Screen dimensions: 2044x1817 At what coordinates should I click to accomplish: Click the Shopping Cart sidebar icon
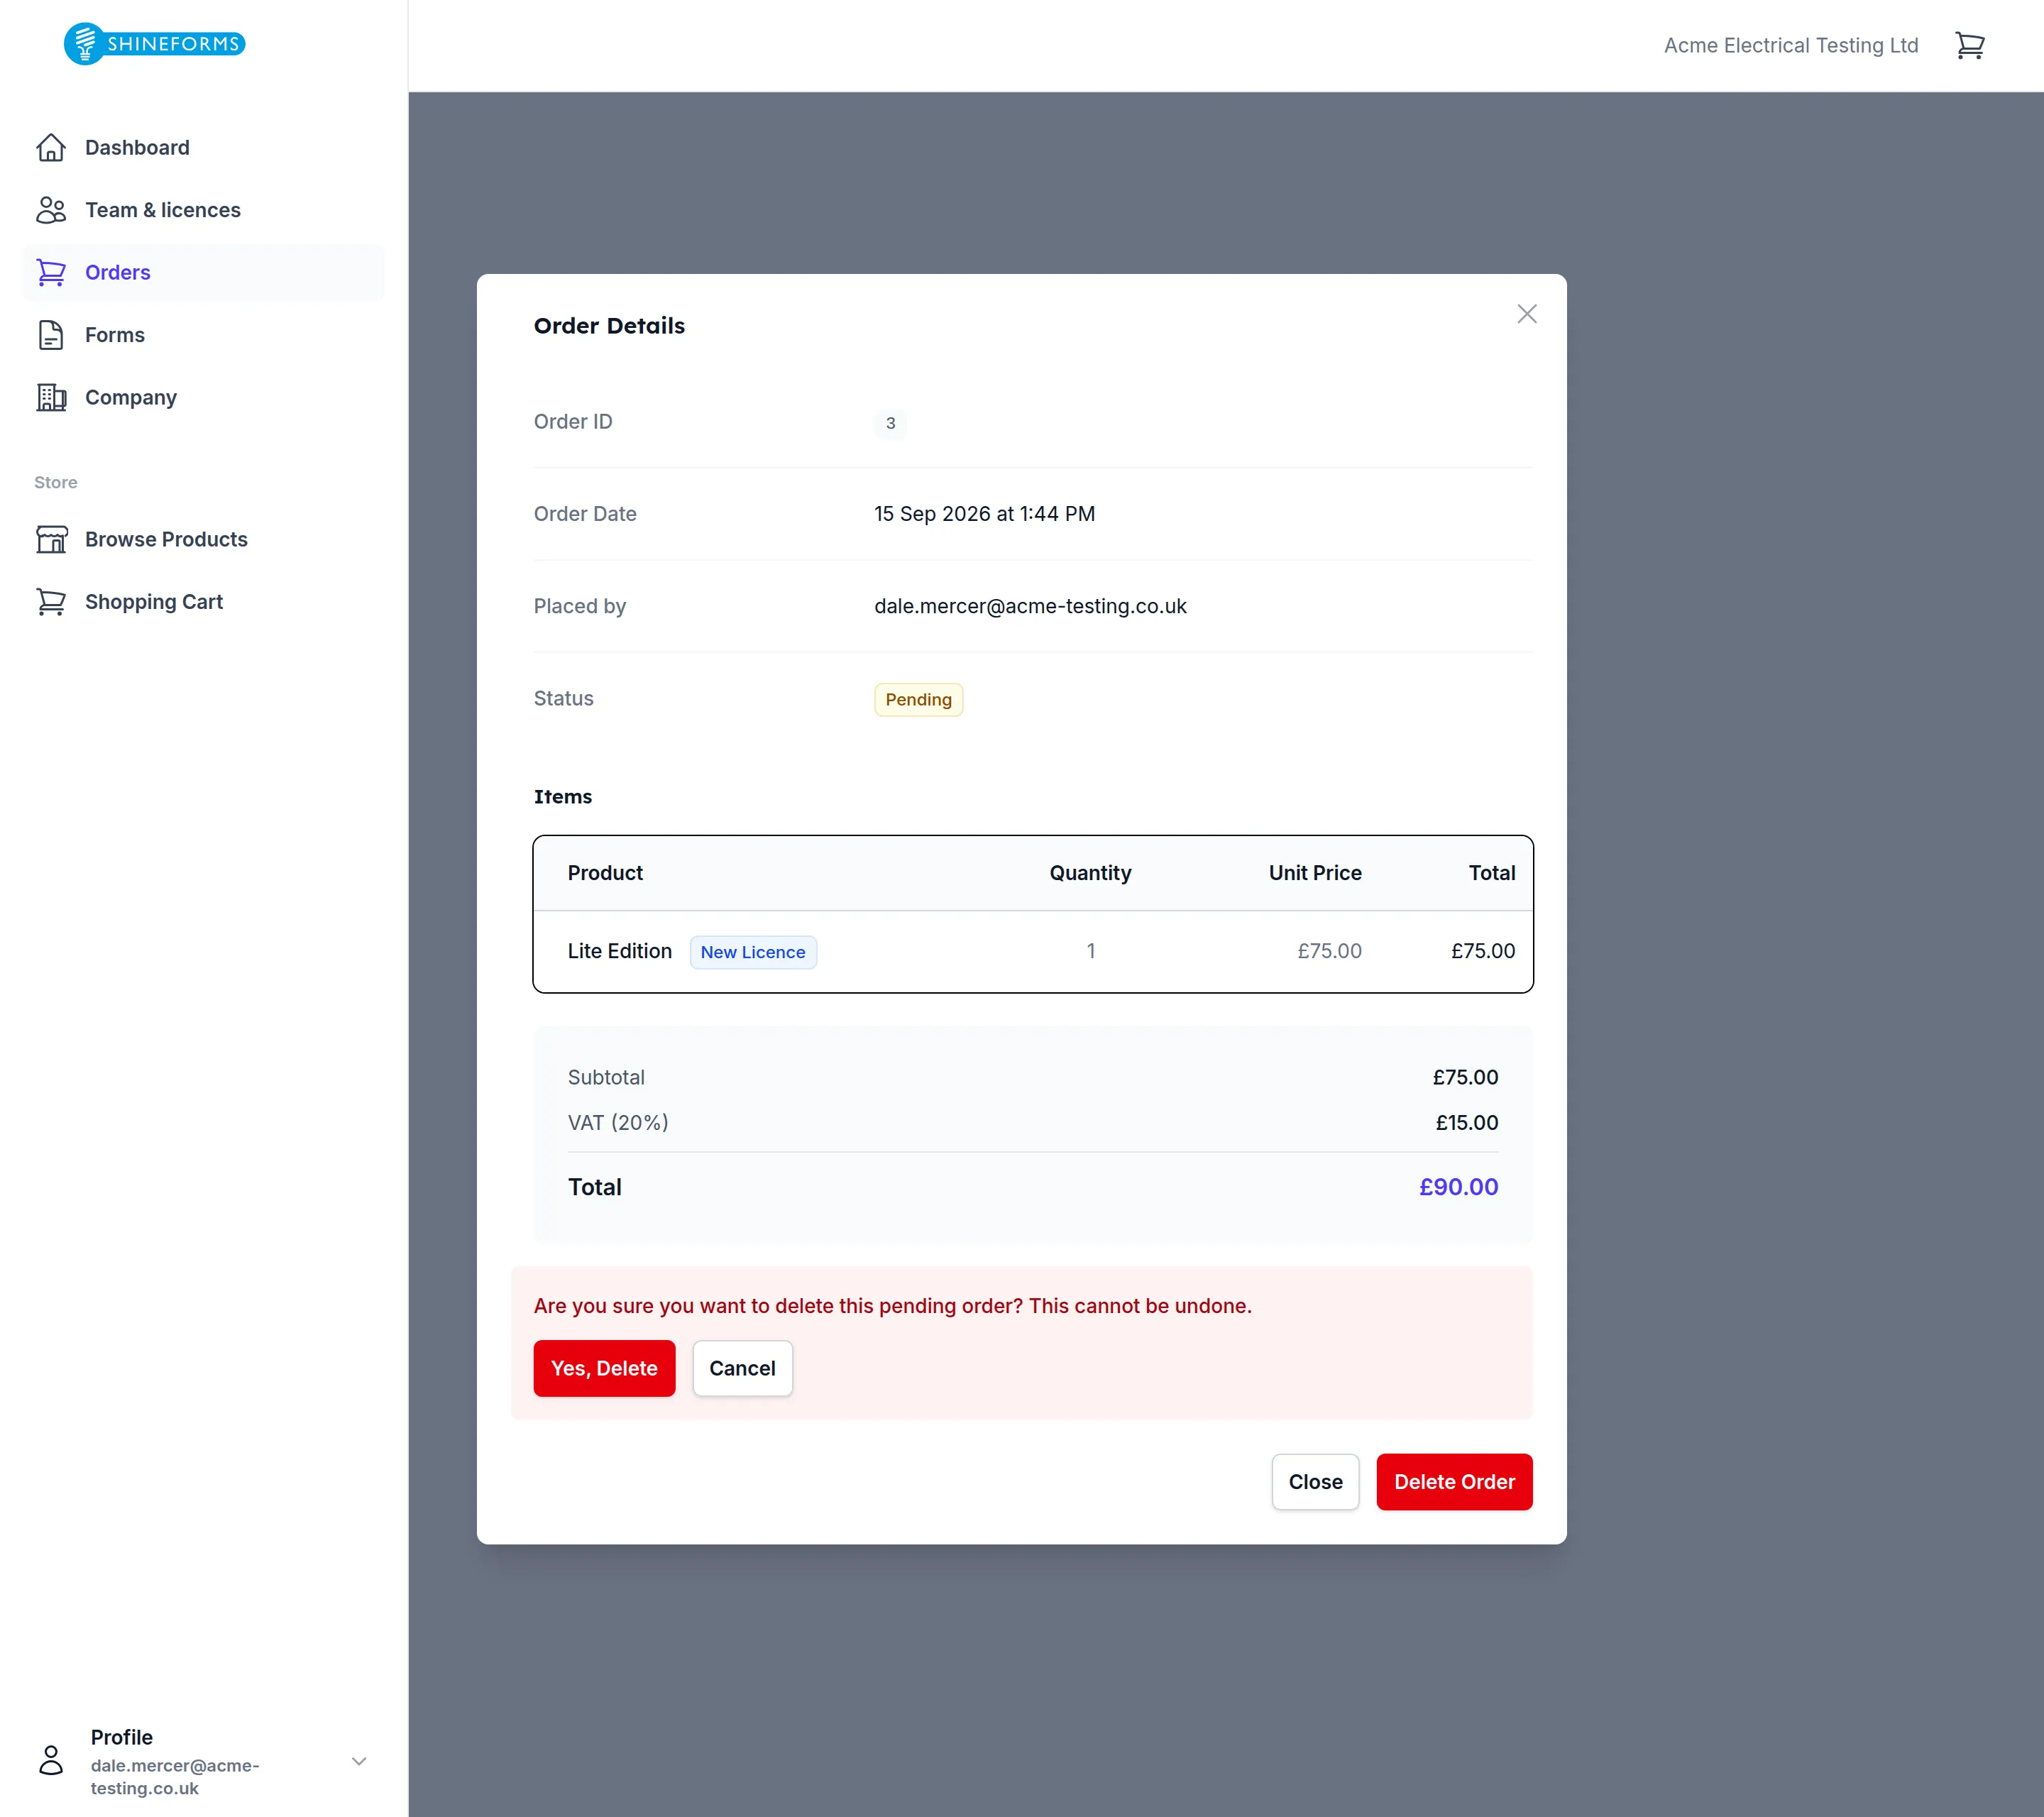point(51,602)
